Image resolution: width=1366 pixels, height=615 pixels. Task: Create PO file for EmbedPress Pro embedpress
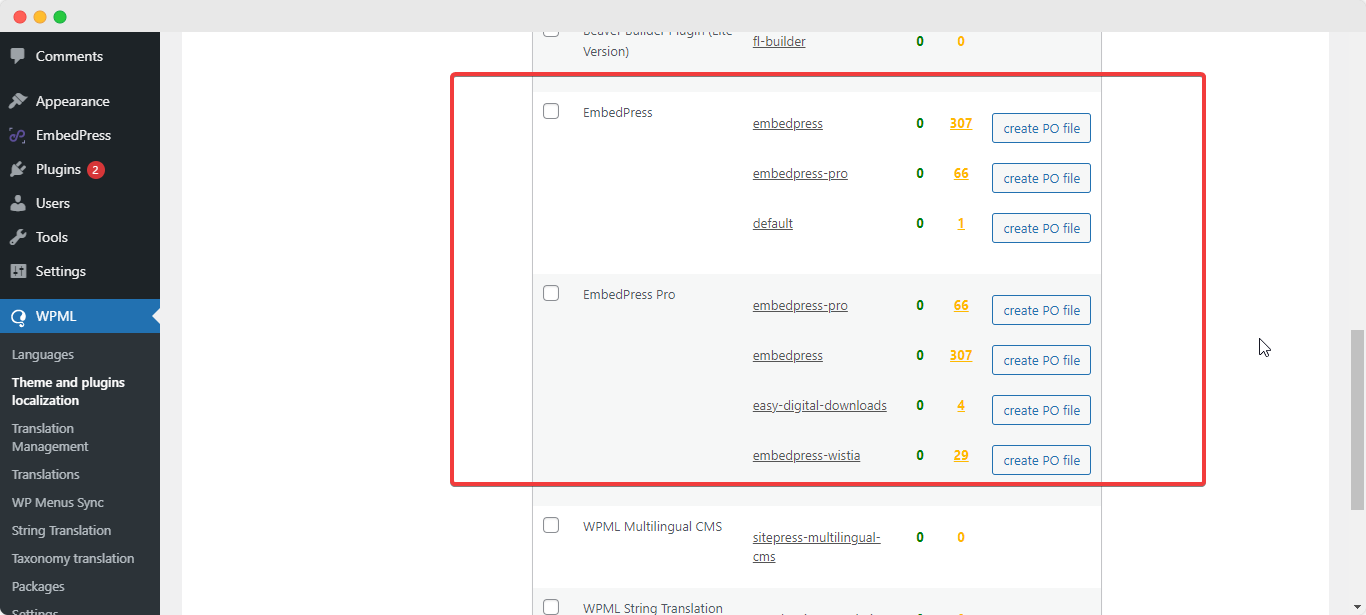pos(1041,360)
